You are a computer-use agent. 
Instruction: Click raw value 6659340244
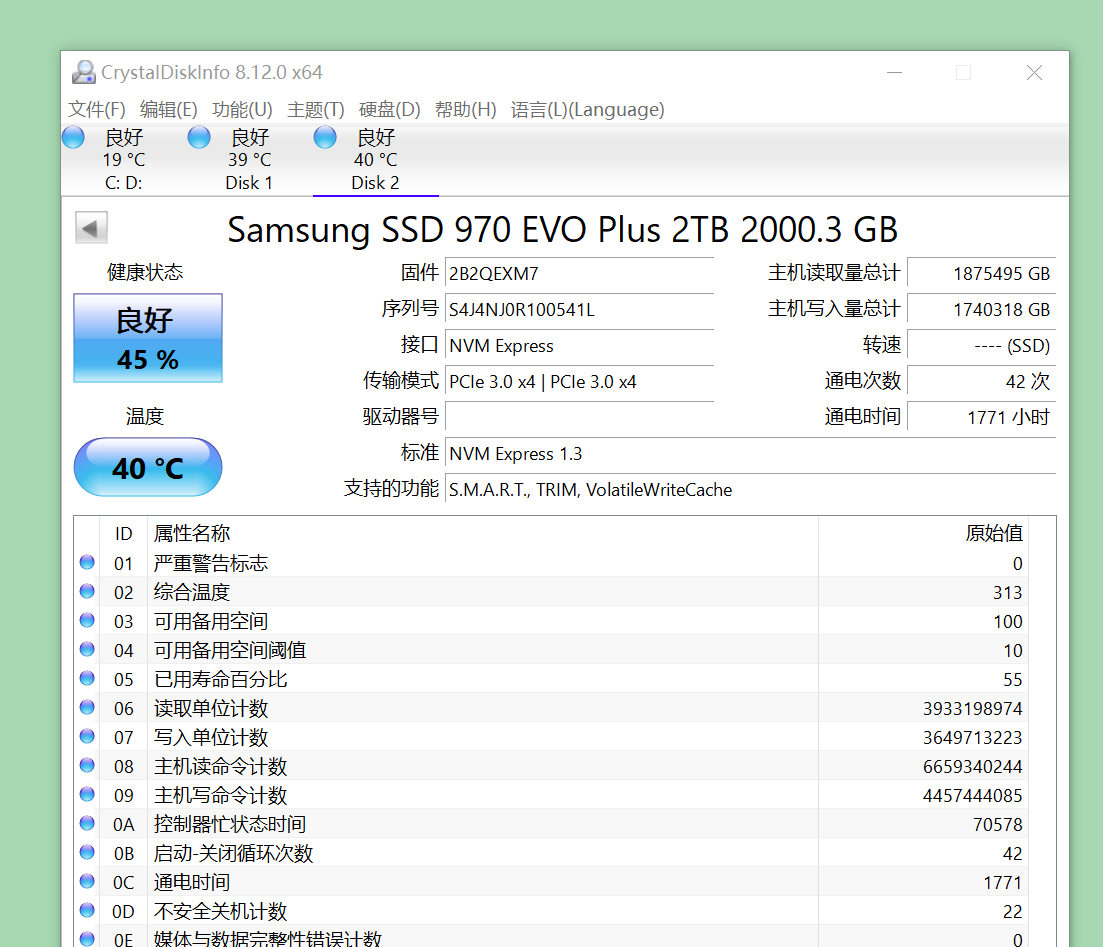click(972, 766)
